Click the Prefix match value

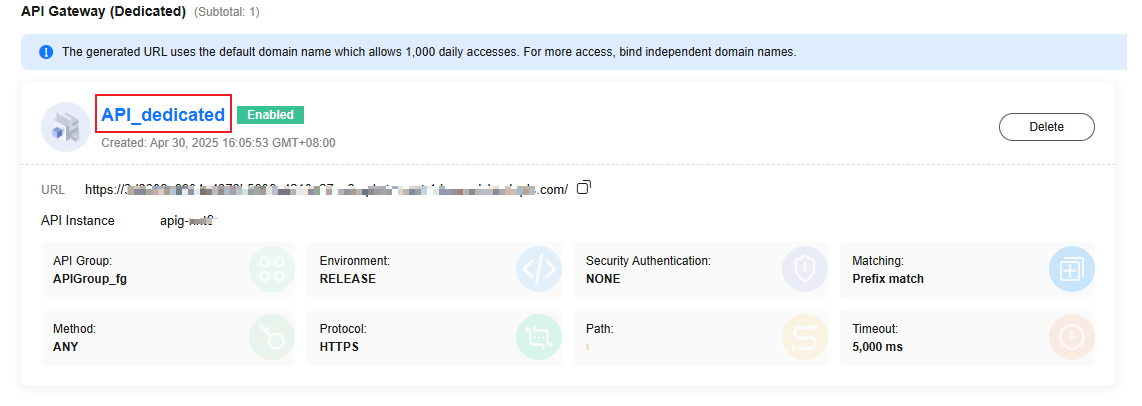point(888,278)
